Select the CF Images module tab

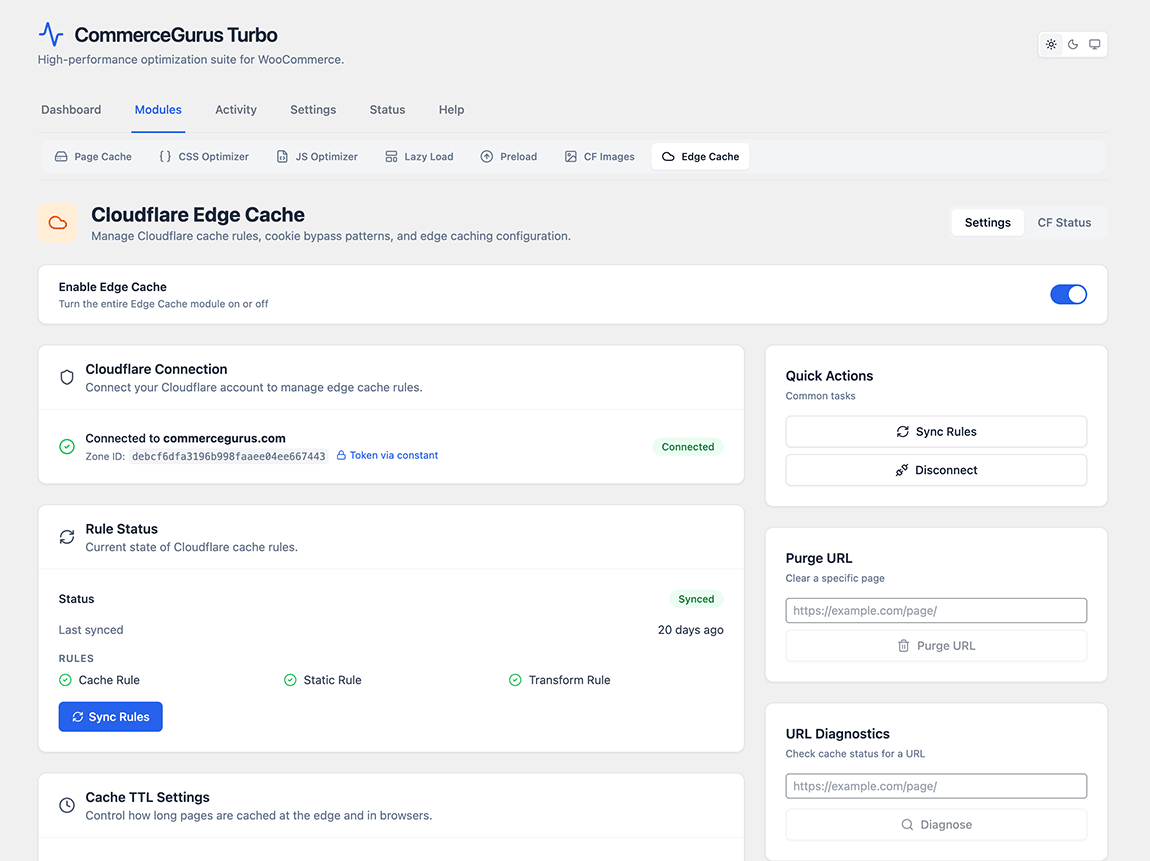(x=600, y=157)
